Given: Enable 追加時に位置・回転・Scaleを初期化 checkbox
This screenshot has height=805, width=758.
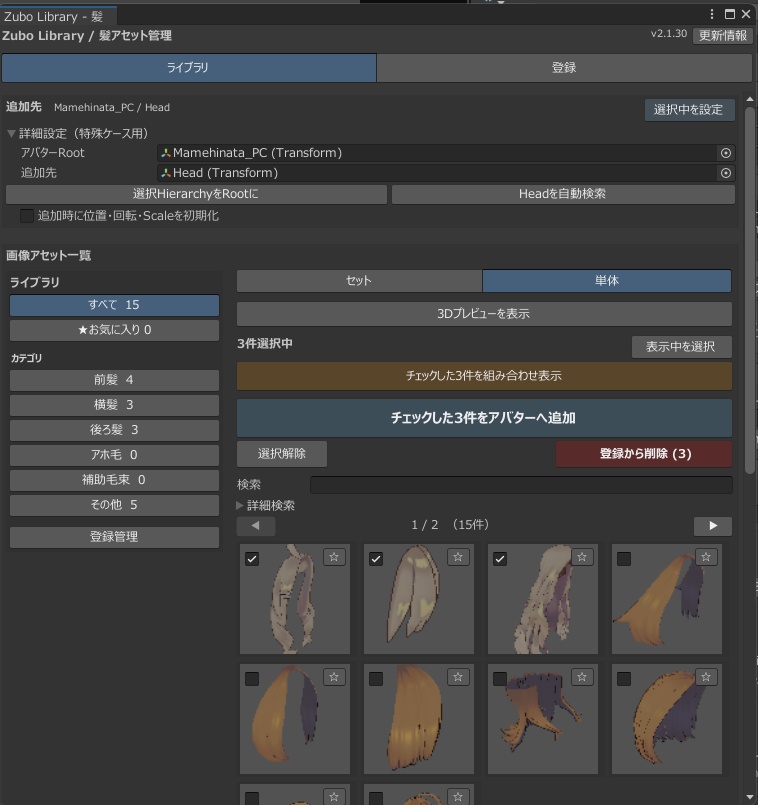Looking at the screenshot, I should click(x=27, y=216).
